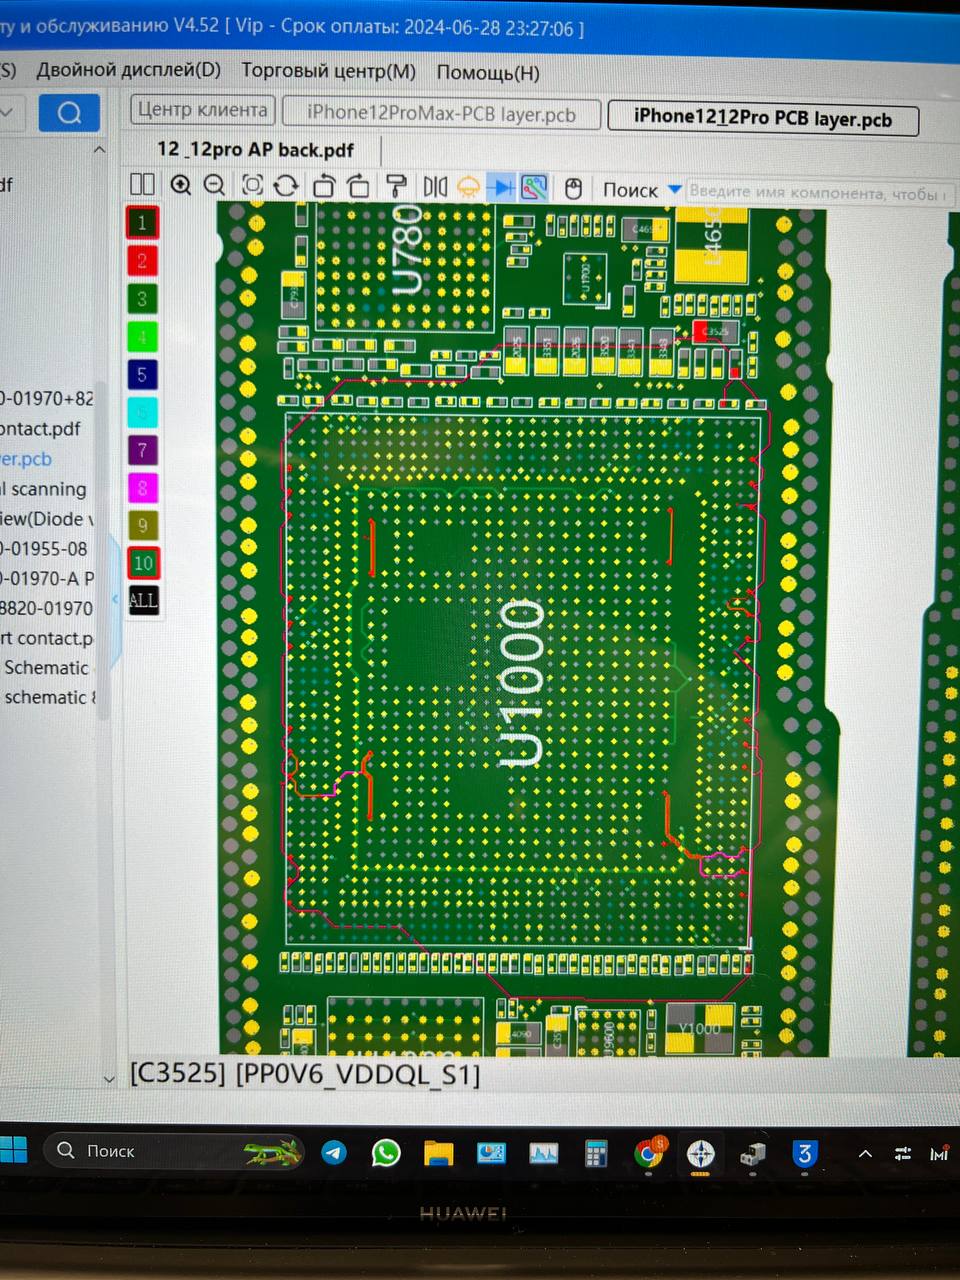The width and height of the screenshot is (960, 1280).
Task: Switch to the iPhone12ProMax-PCB layer.pcb tab
Action: click(441, 114)
